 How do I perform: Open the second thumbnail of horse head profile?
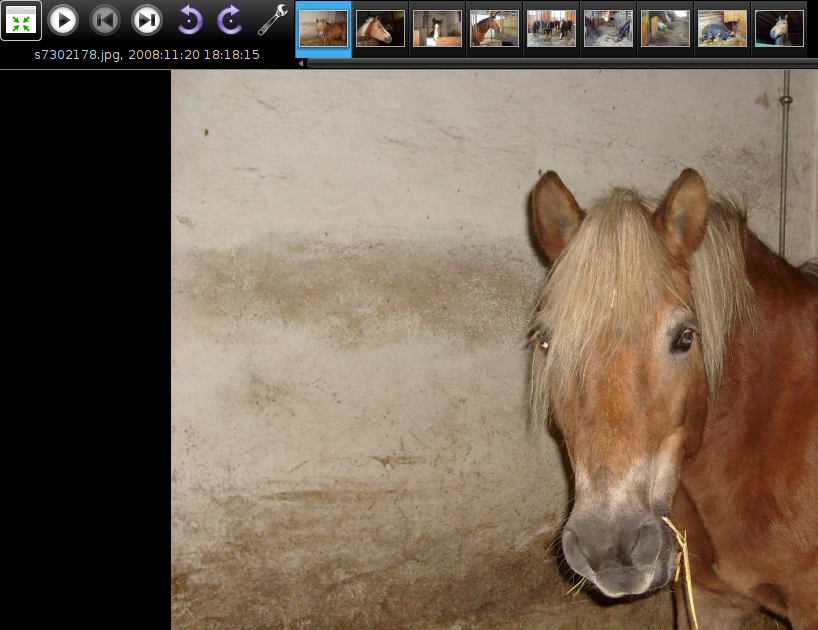click(380, 29)
